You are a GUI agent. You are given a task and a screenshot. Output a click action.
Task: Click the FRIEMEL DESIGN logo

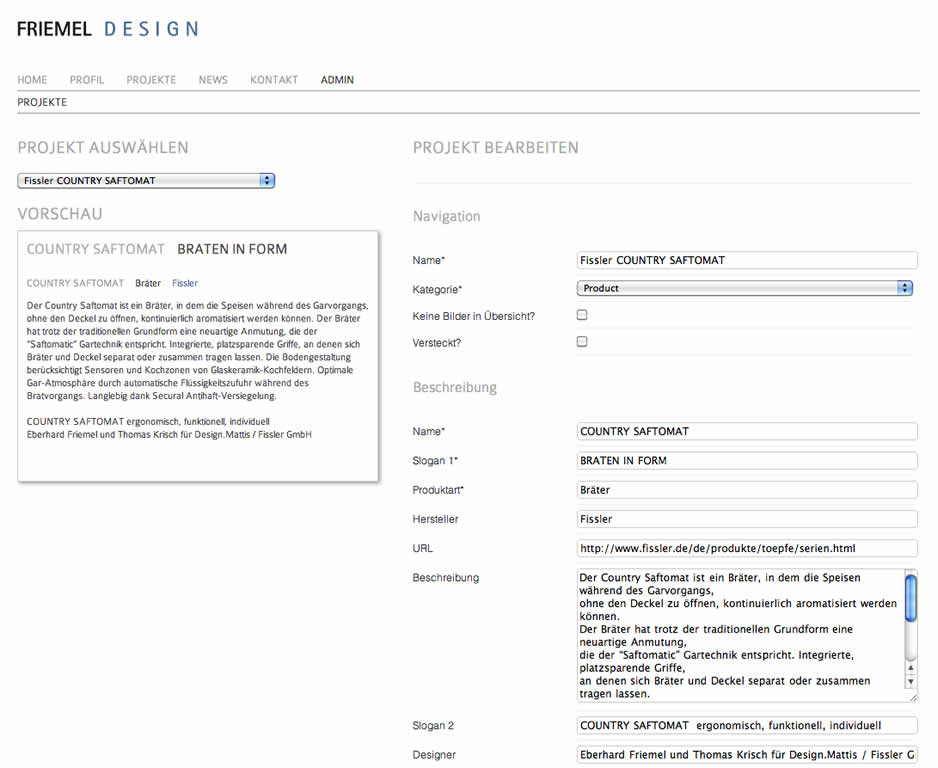point(108,29)
